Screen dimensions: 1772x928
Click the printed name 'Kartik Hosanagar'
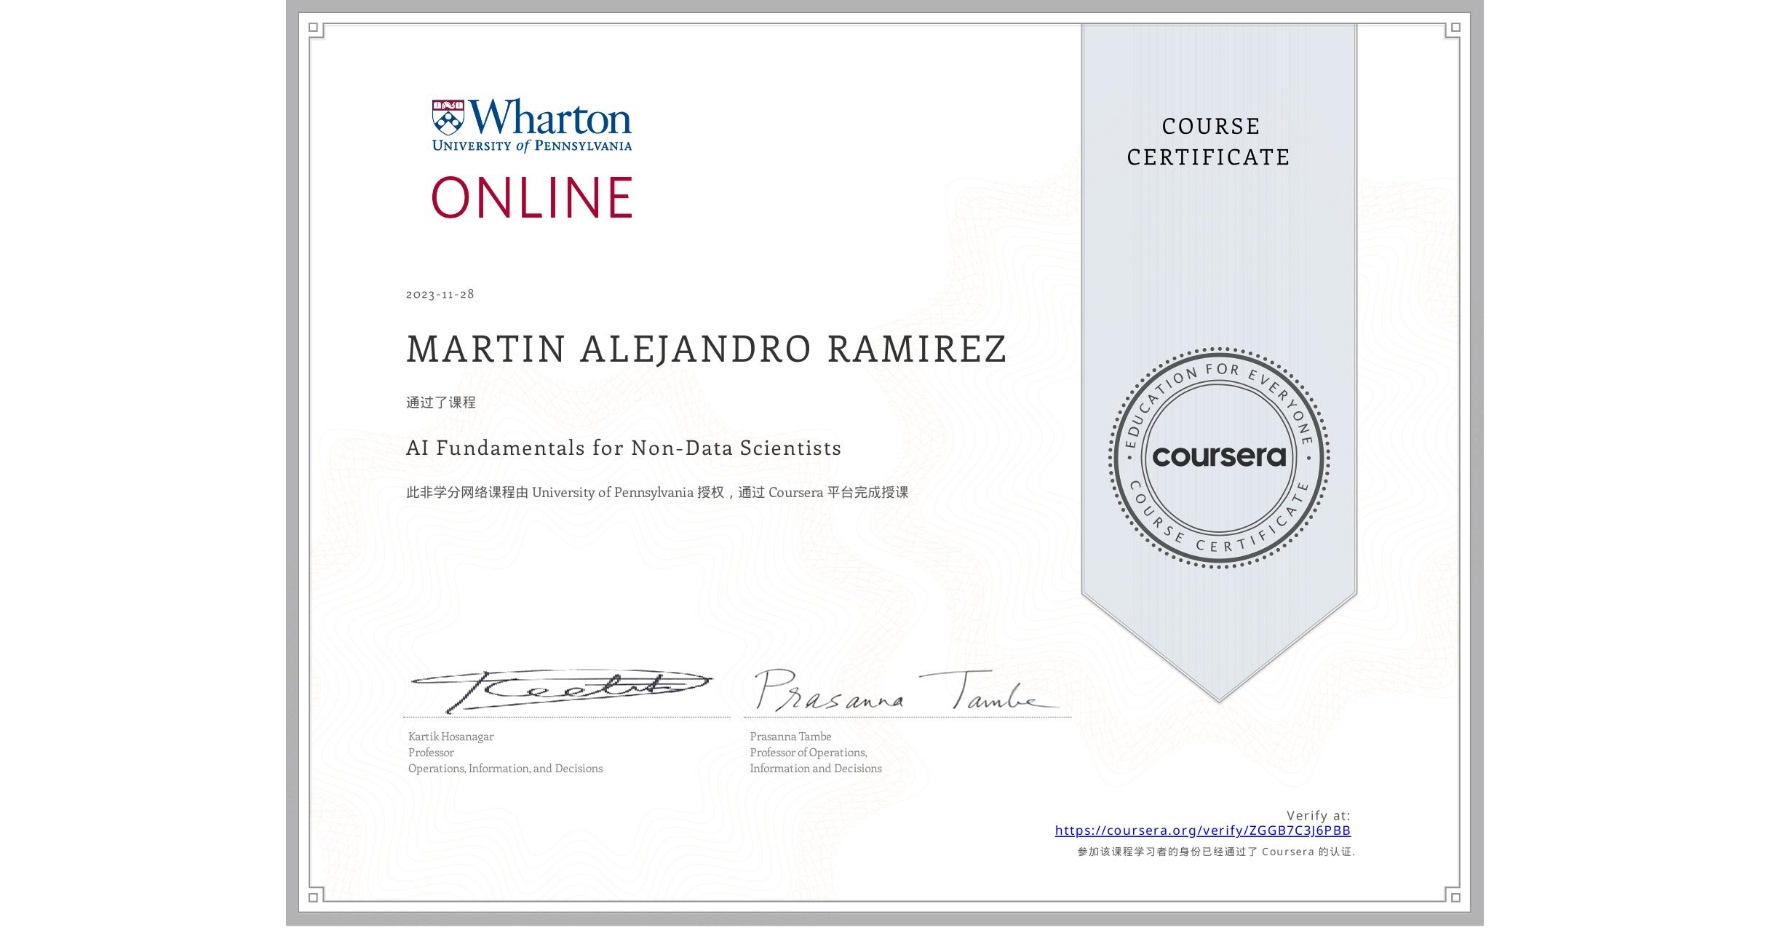[451, 737]
